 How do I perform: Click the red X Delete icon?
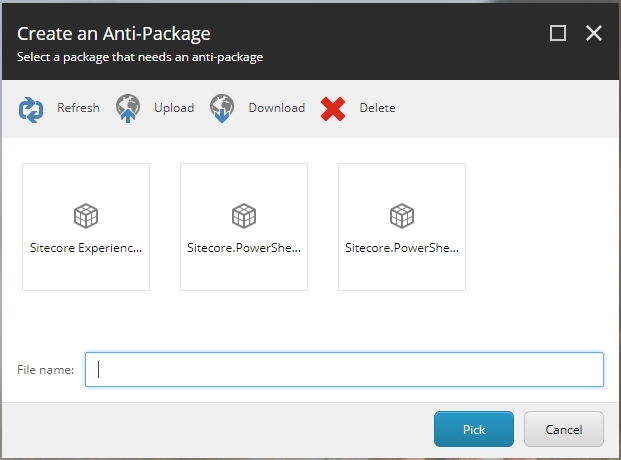click(333, 108)
